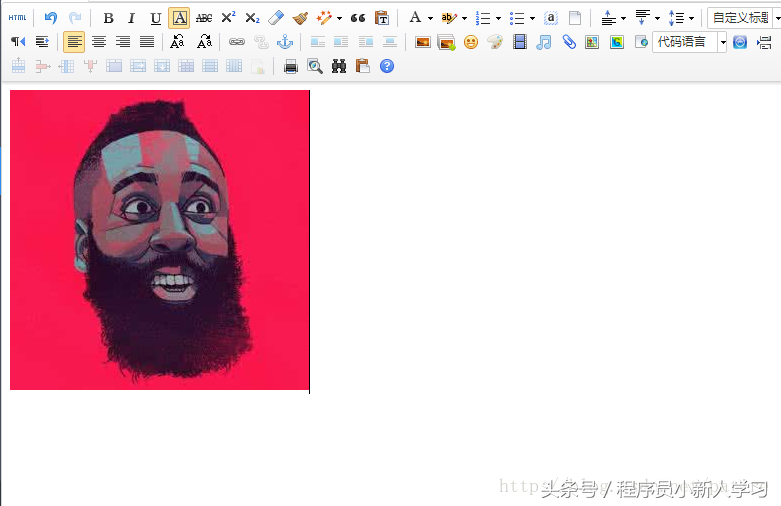Open the 自定义标题 combo box
Image resolution: width=781 pixels, height=506 pixels.
[x=744, y=18]
